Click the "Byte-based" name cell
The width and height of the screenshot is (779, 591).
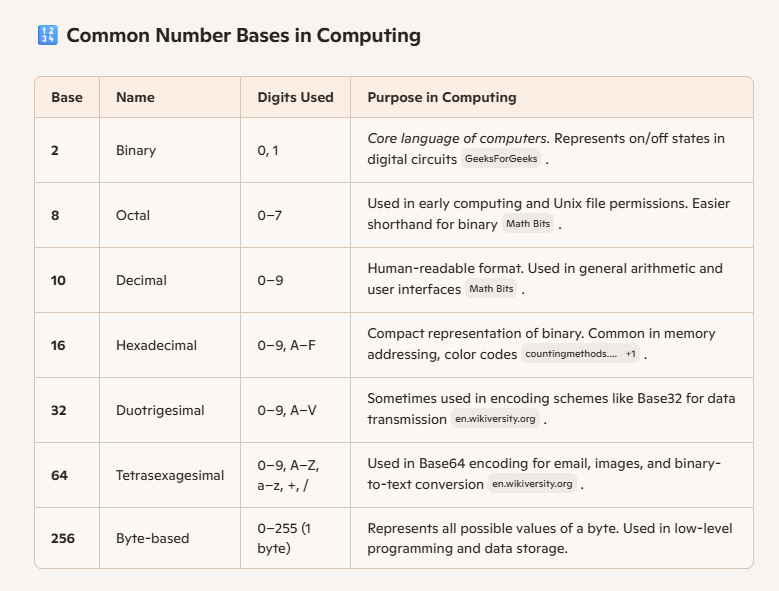coord(152,538)
